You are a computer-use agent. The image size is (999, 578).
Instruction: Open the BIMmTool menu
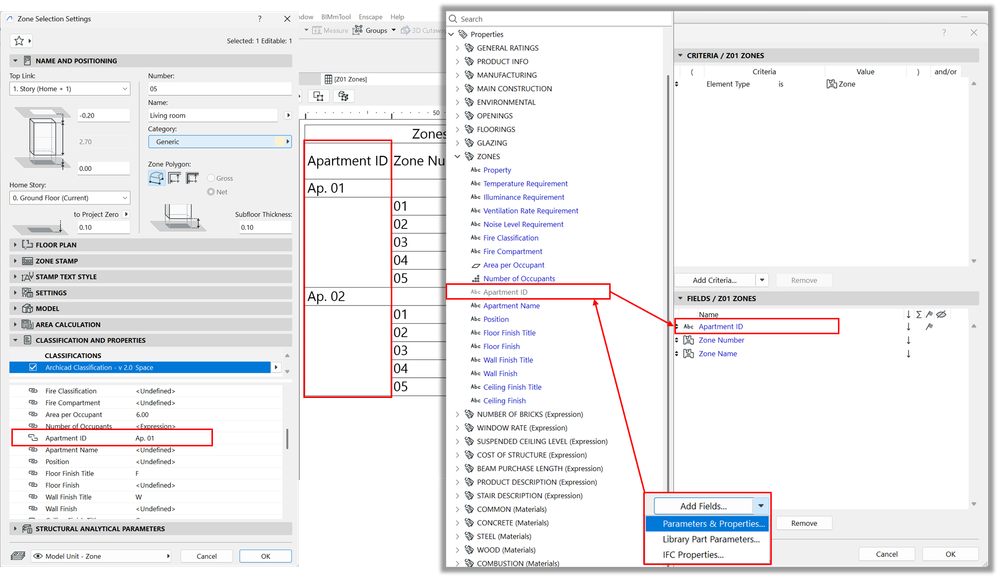[336, 17]
